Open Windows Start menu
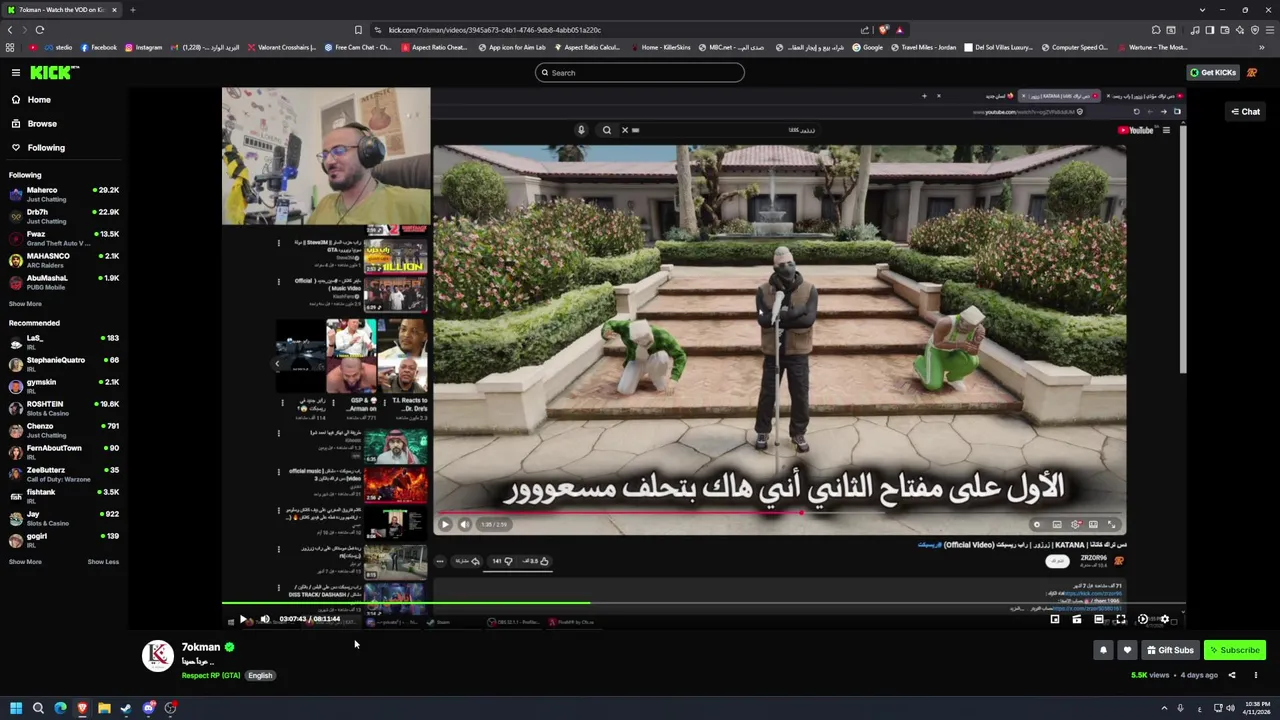This screenshot has height=720, width=1280. point(16,708)
